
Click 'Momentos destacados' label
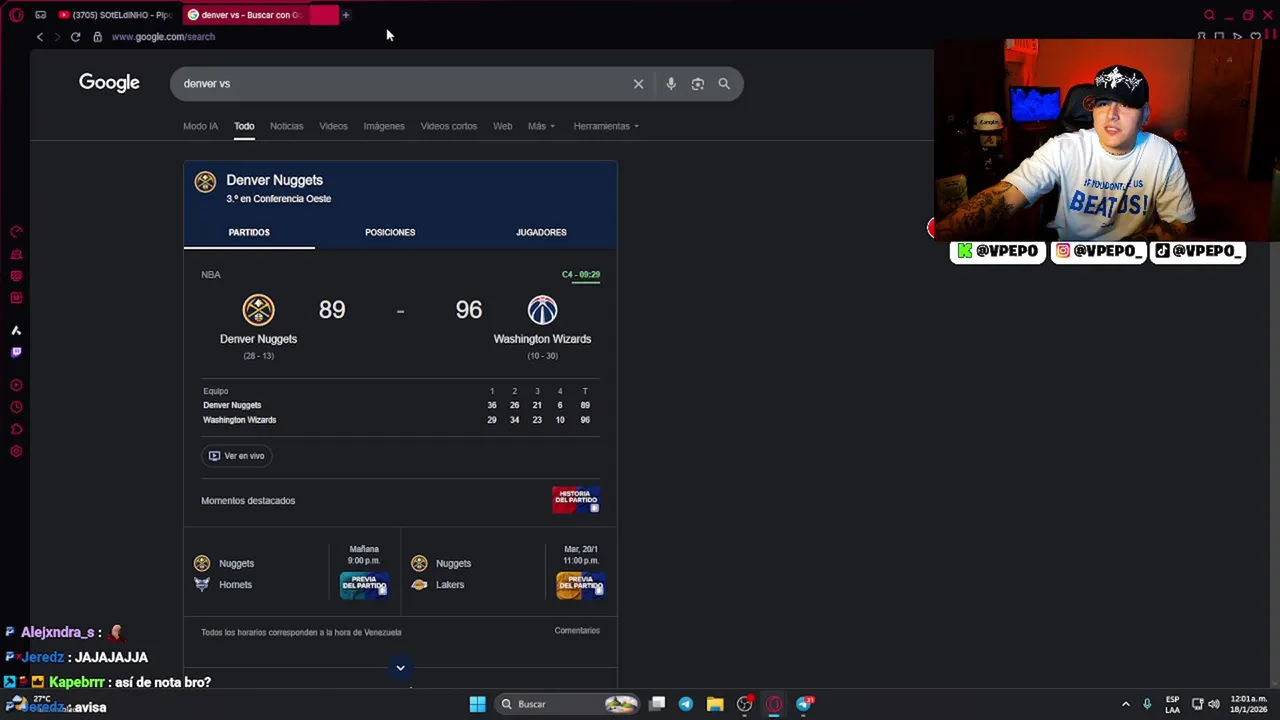coord(248,501)
